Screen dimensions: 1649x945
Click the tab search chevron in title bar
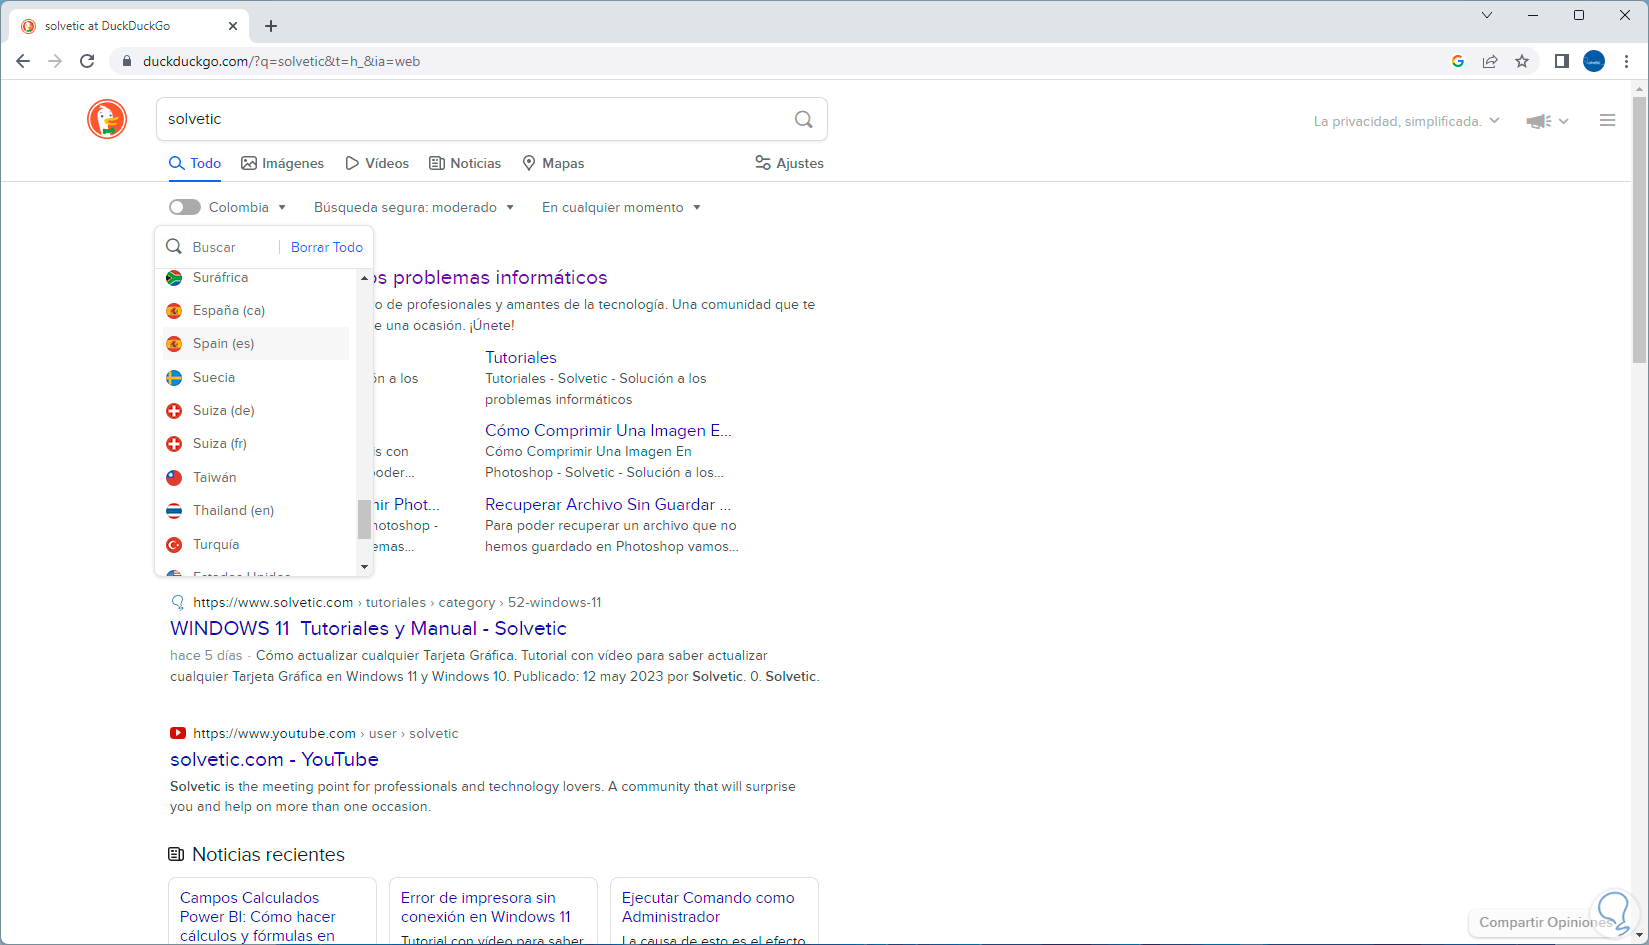point(1487,15)
